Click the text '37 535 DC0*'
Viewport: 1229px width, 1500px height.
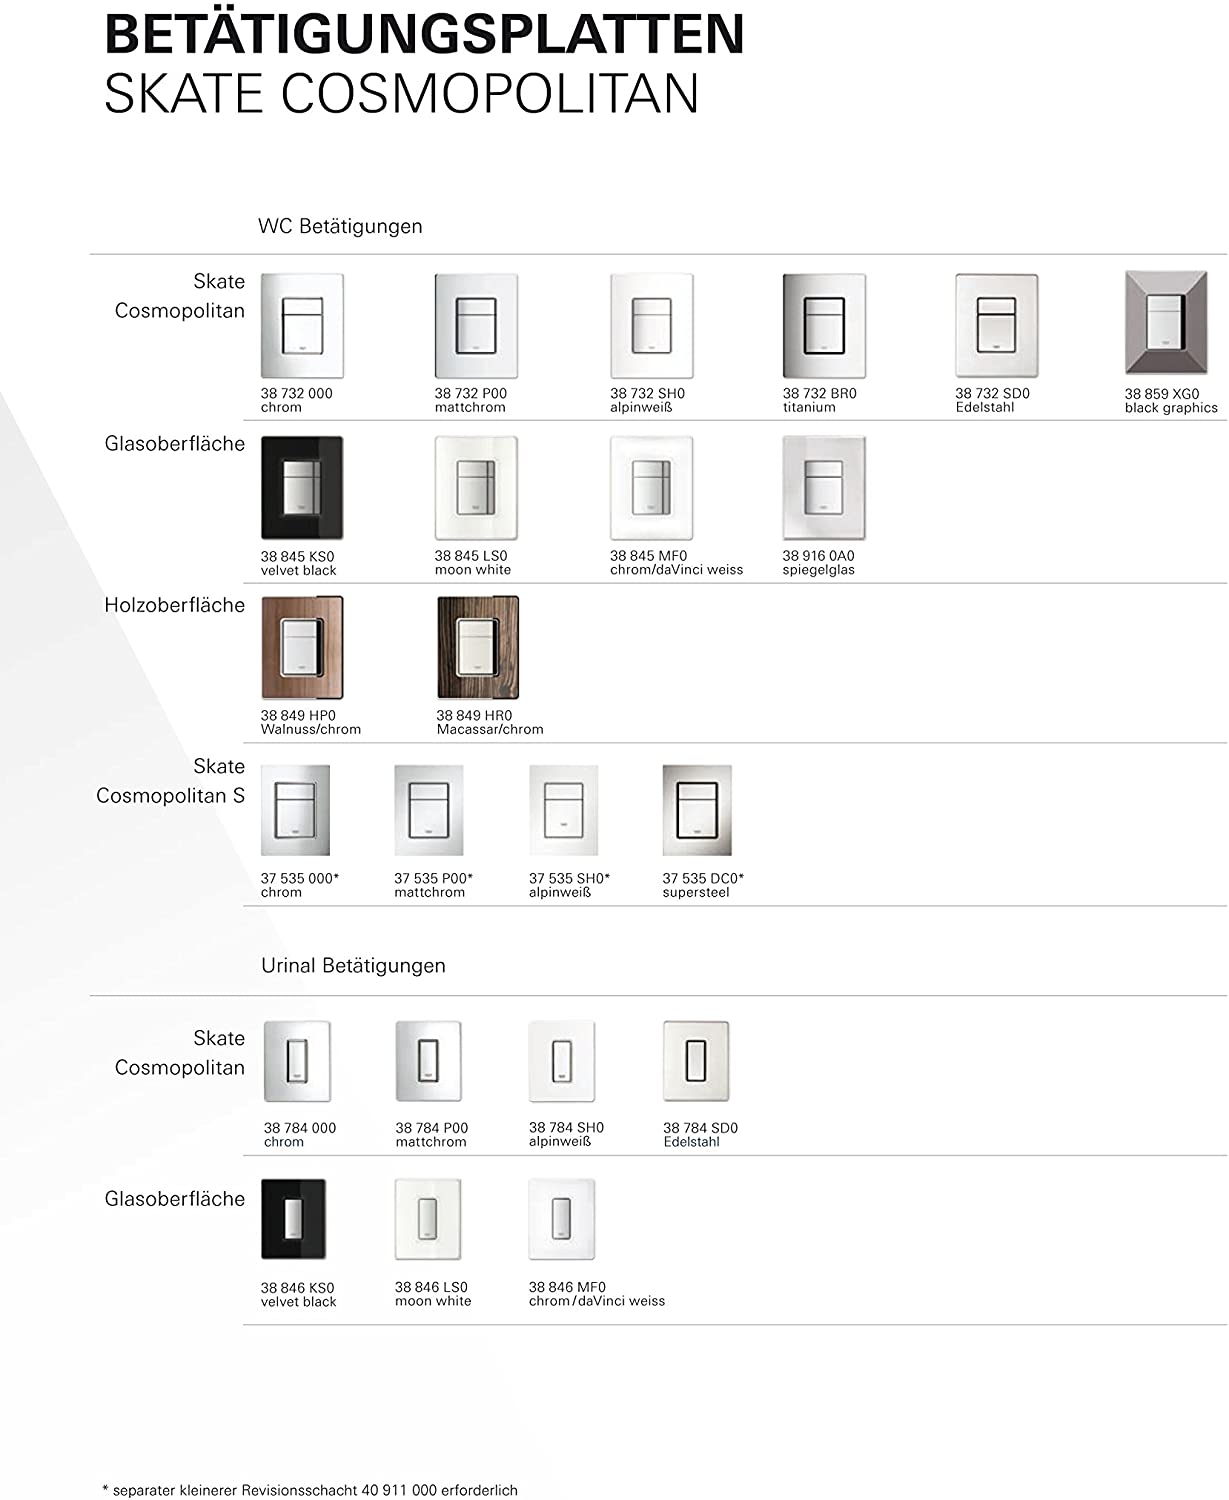pyautogui.click(x=704, y=879)
